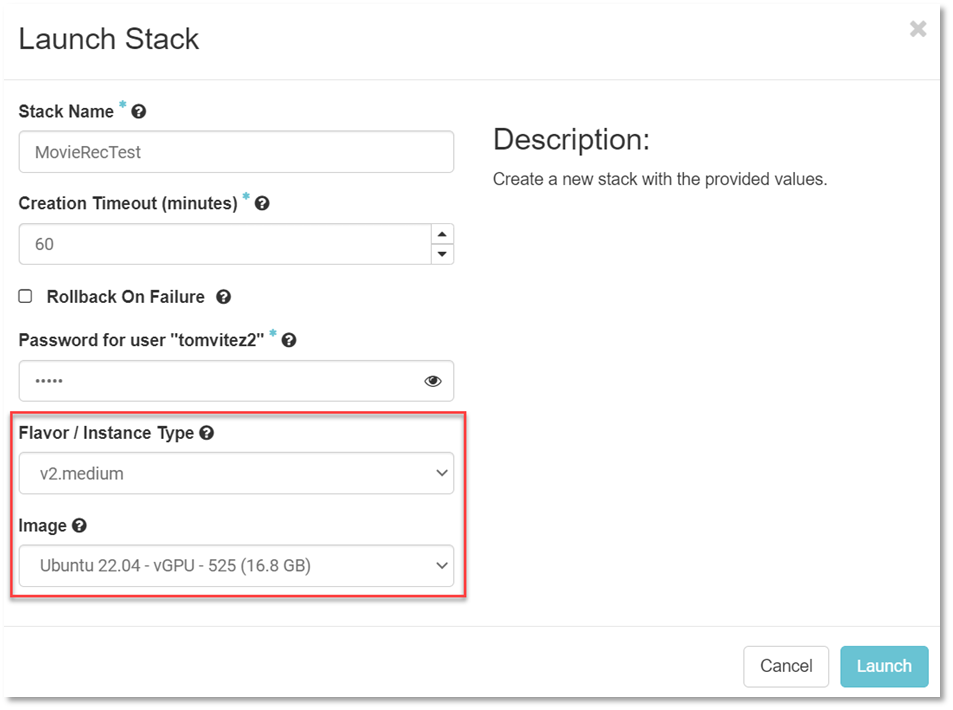Click the Flavor / Instance Type help icon
Viewport: 953px width, 710px height.
point(207,433)
